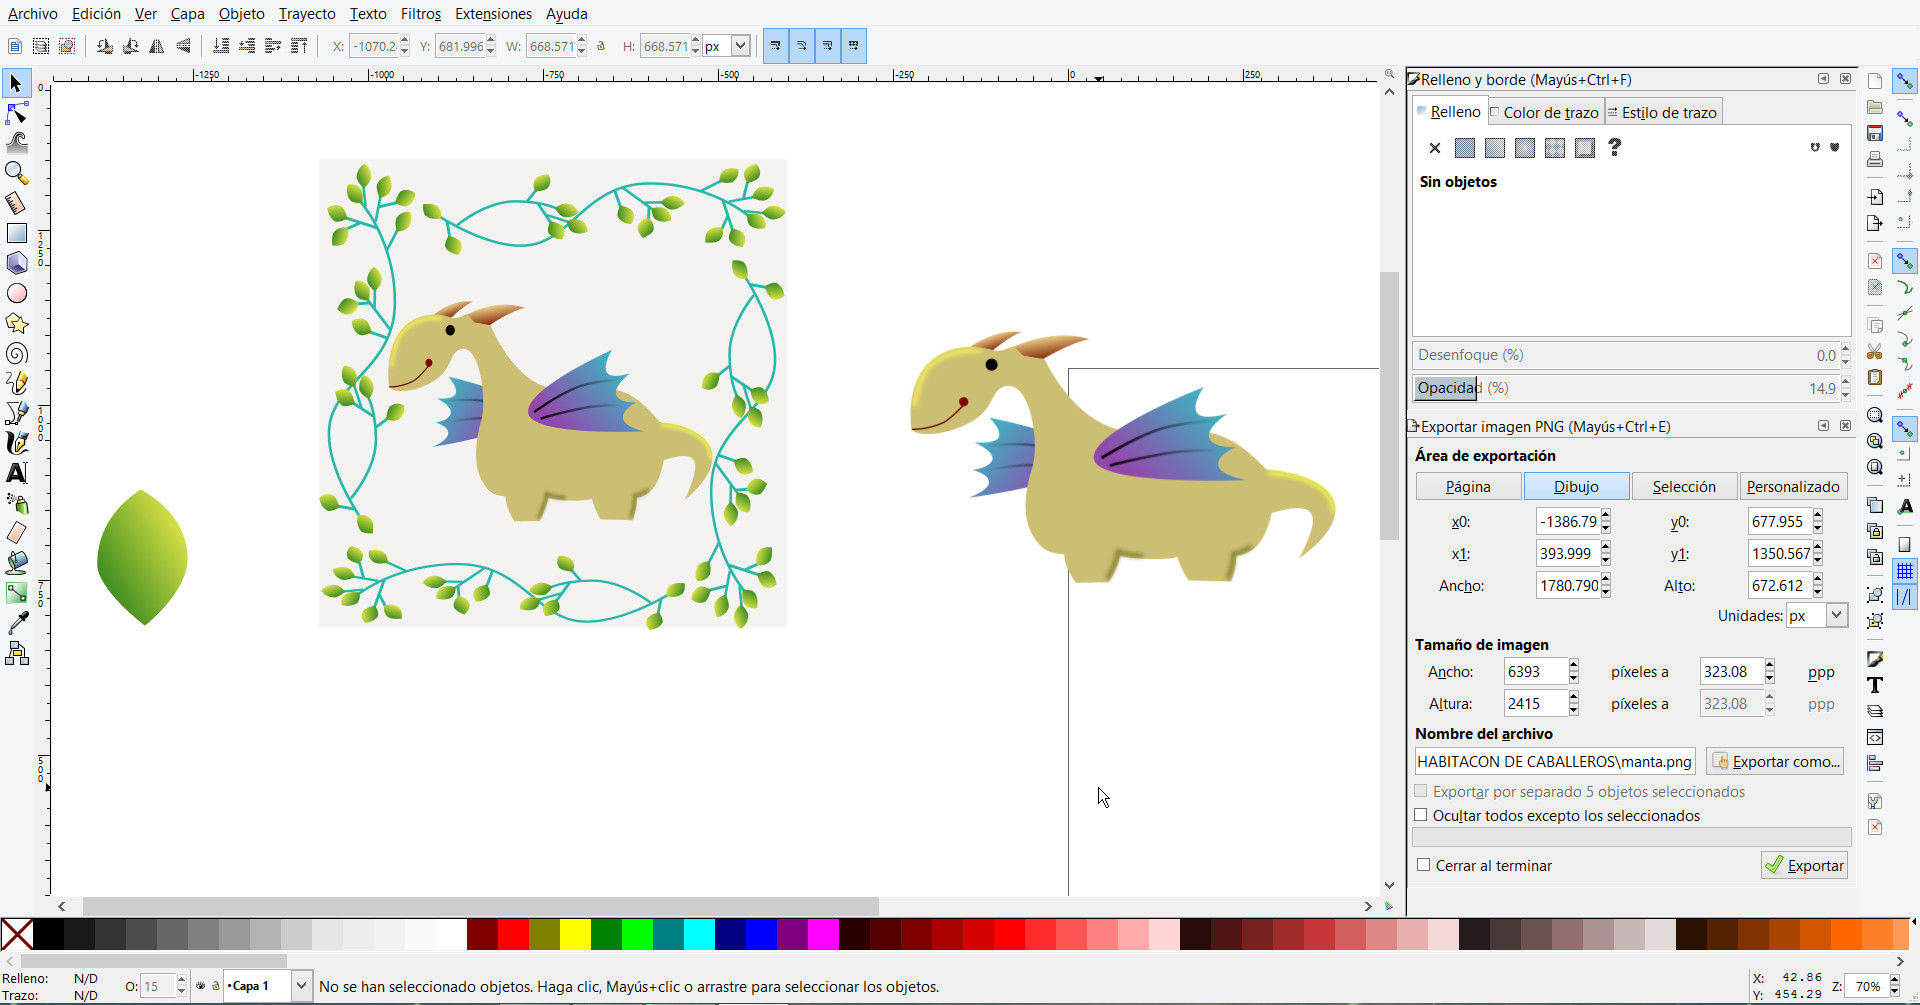Select the node editing tool
This screenshot has width=1920, height=1005.
point(17,113)
